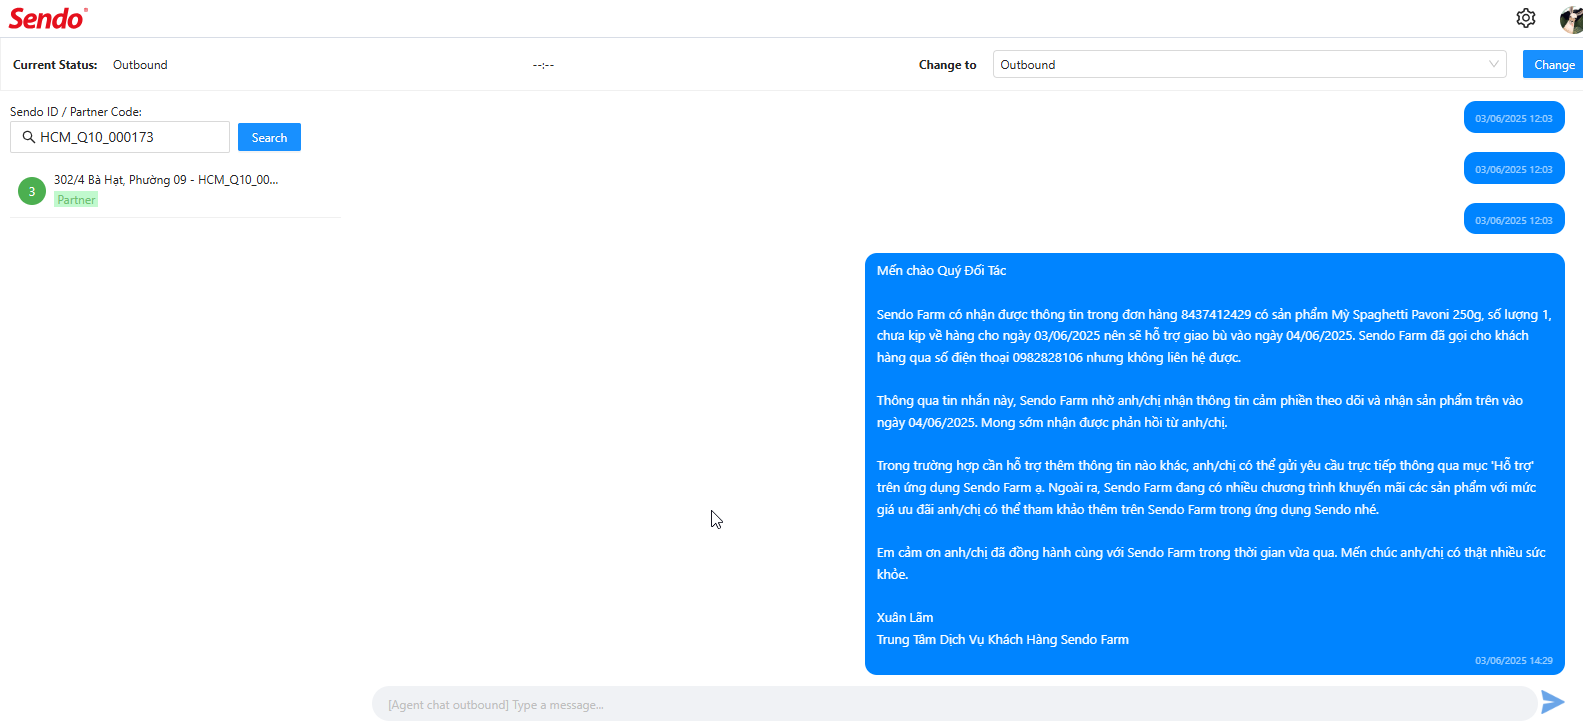1583x726 pixels.
Task: Click the Outbound current status value
Action: coord(140,65)
